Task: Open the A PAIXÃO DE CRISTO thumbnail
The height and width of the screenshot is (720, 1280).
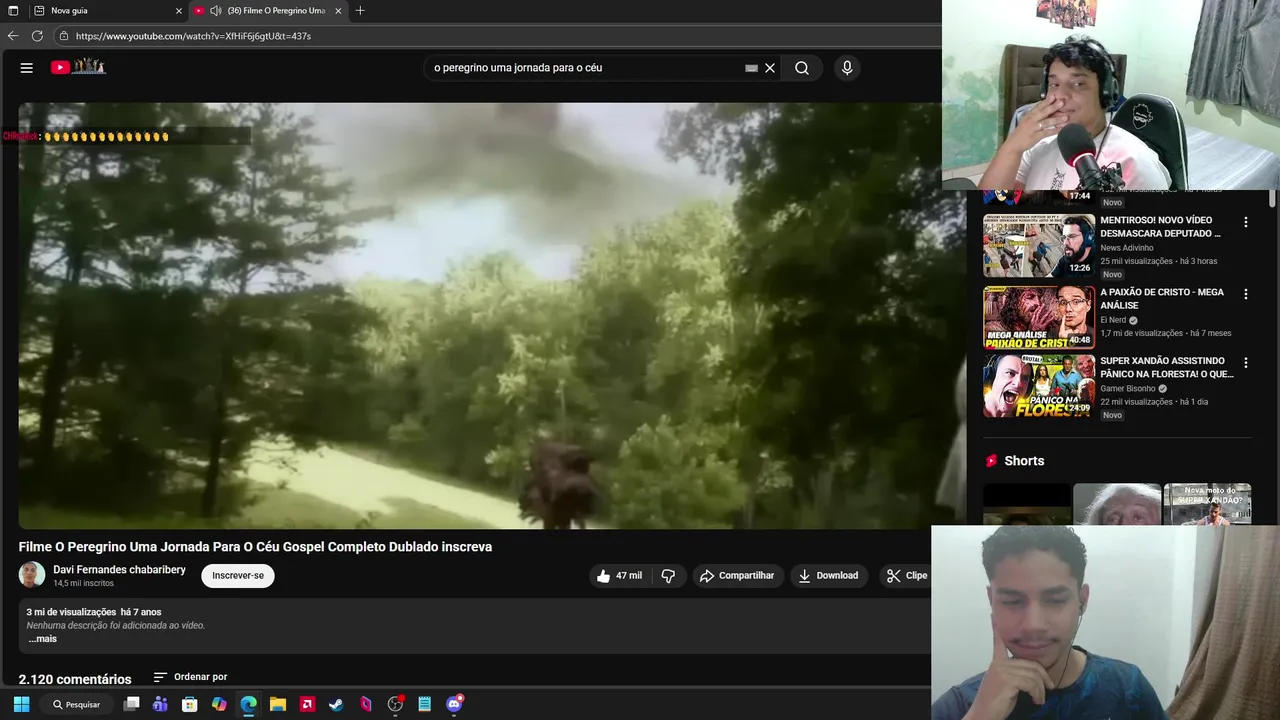Action: click(x=1038, y=318)
